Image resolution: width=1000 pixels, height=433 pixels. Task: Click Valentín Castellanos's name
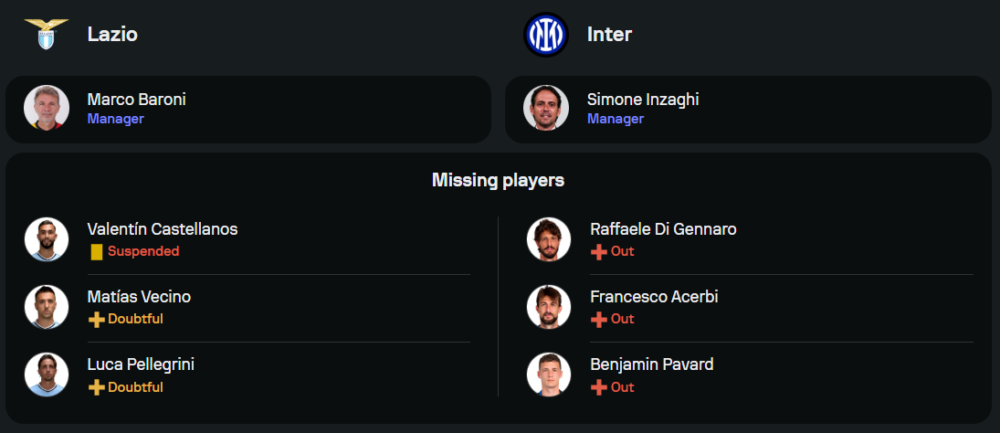162,229
